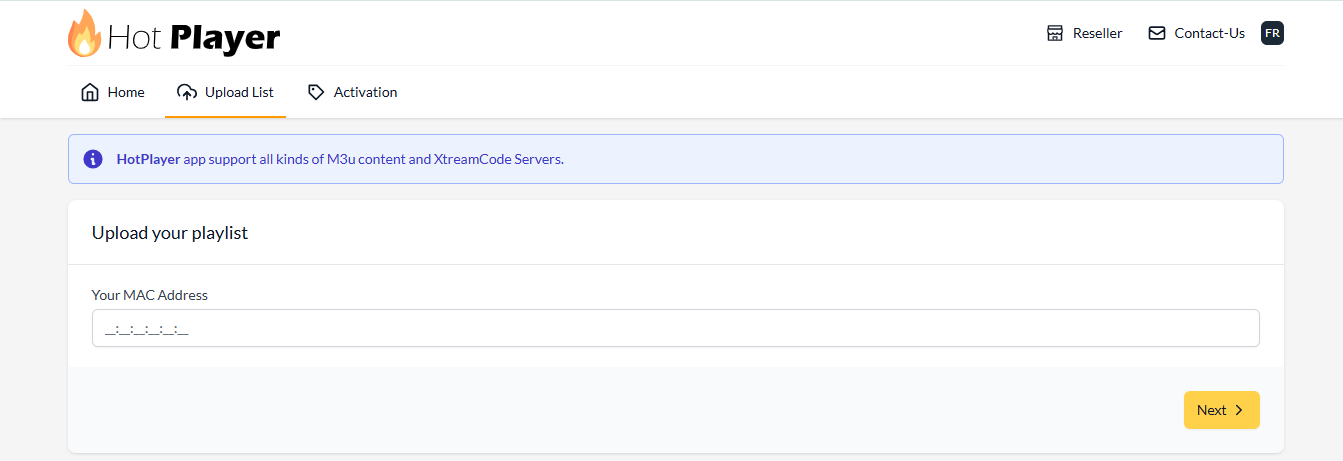The height and width of the screenshot is (461, 1343).
Task: Click the Next button
Action: tap(1222, 410)
